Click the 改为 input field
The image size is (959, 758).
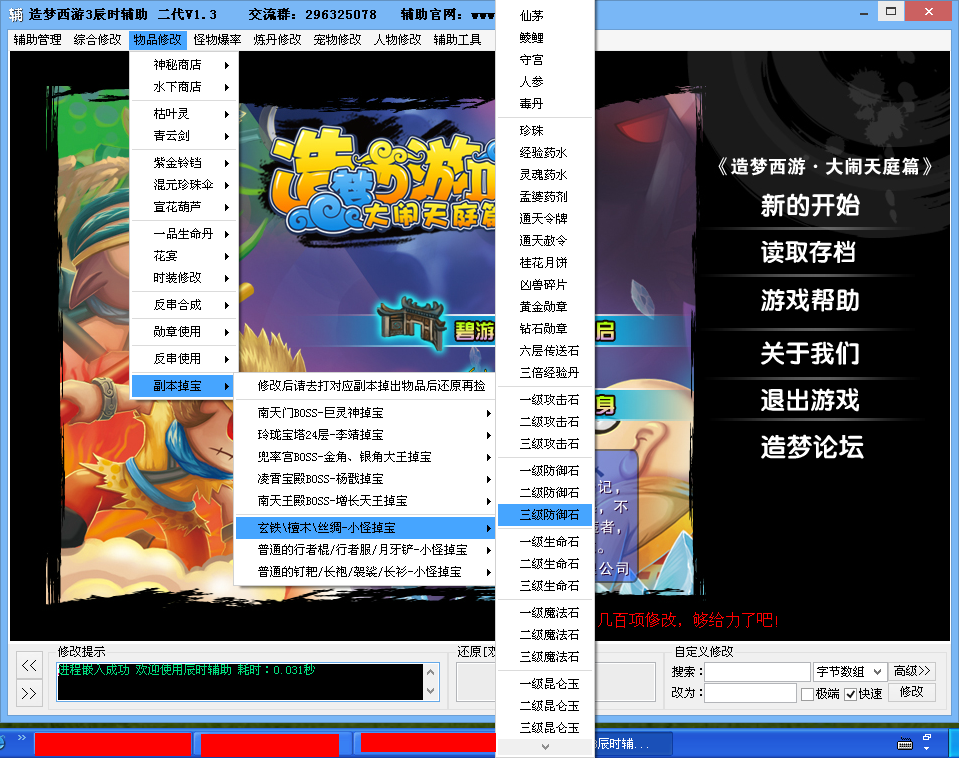coord(750,693)
